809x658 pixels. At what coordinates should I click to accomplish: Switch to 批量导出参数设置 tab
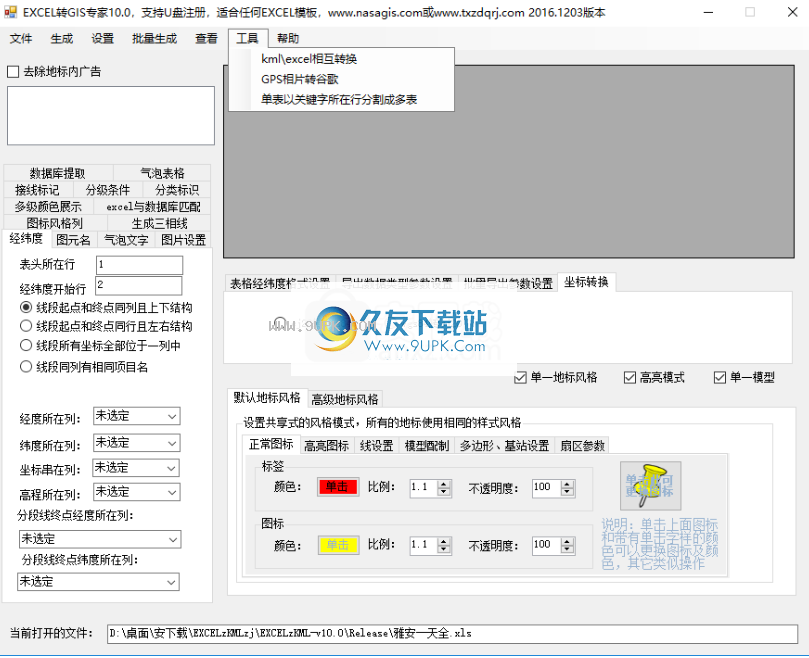coord(508,283)
